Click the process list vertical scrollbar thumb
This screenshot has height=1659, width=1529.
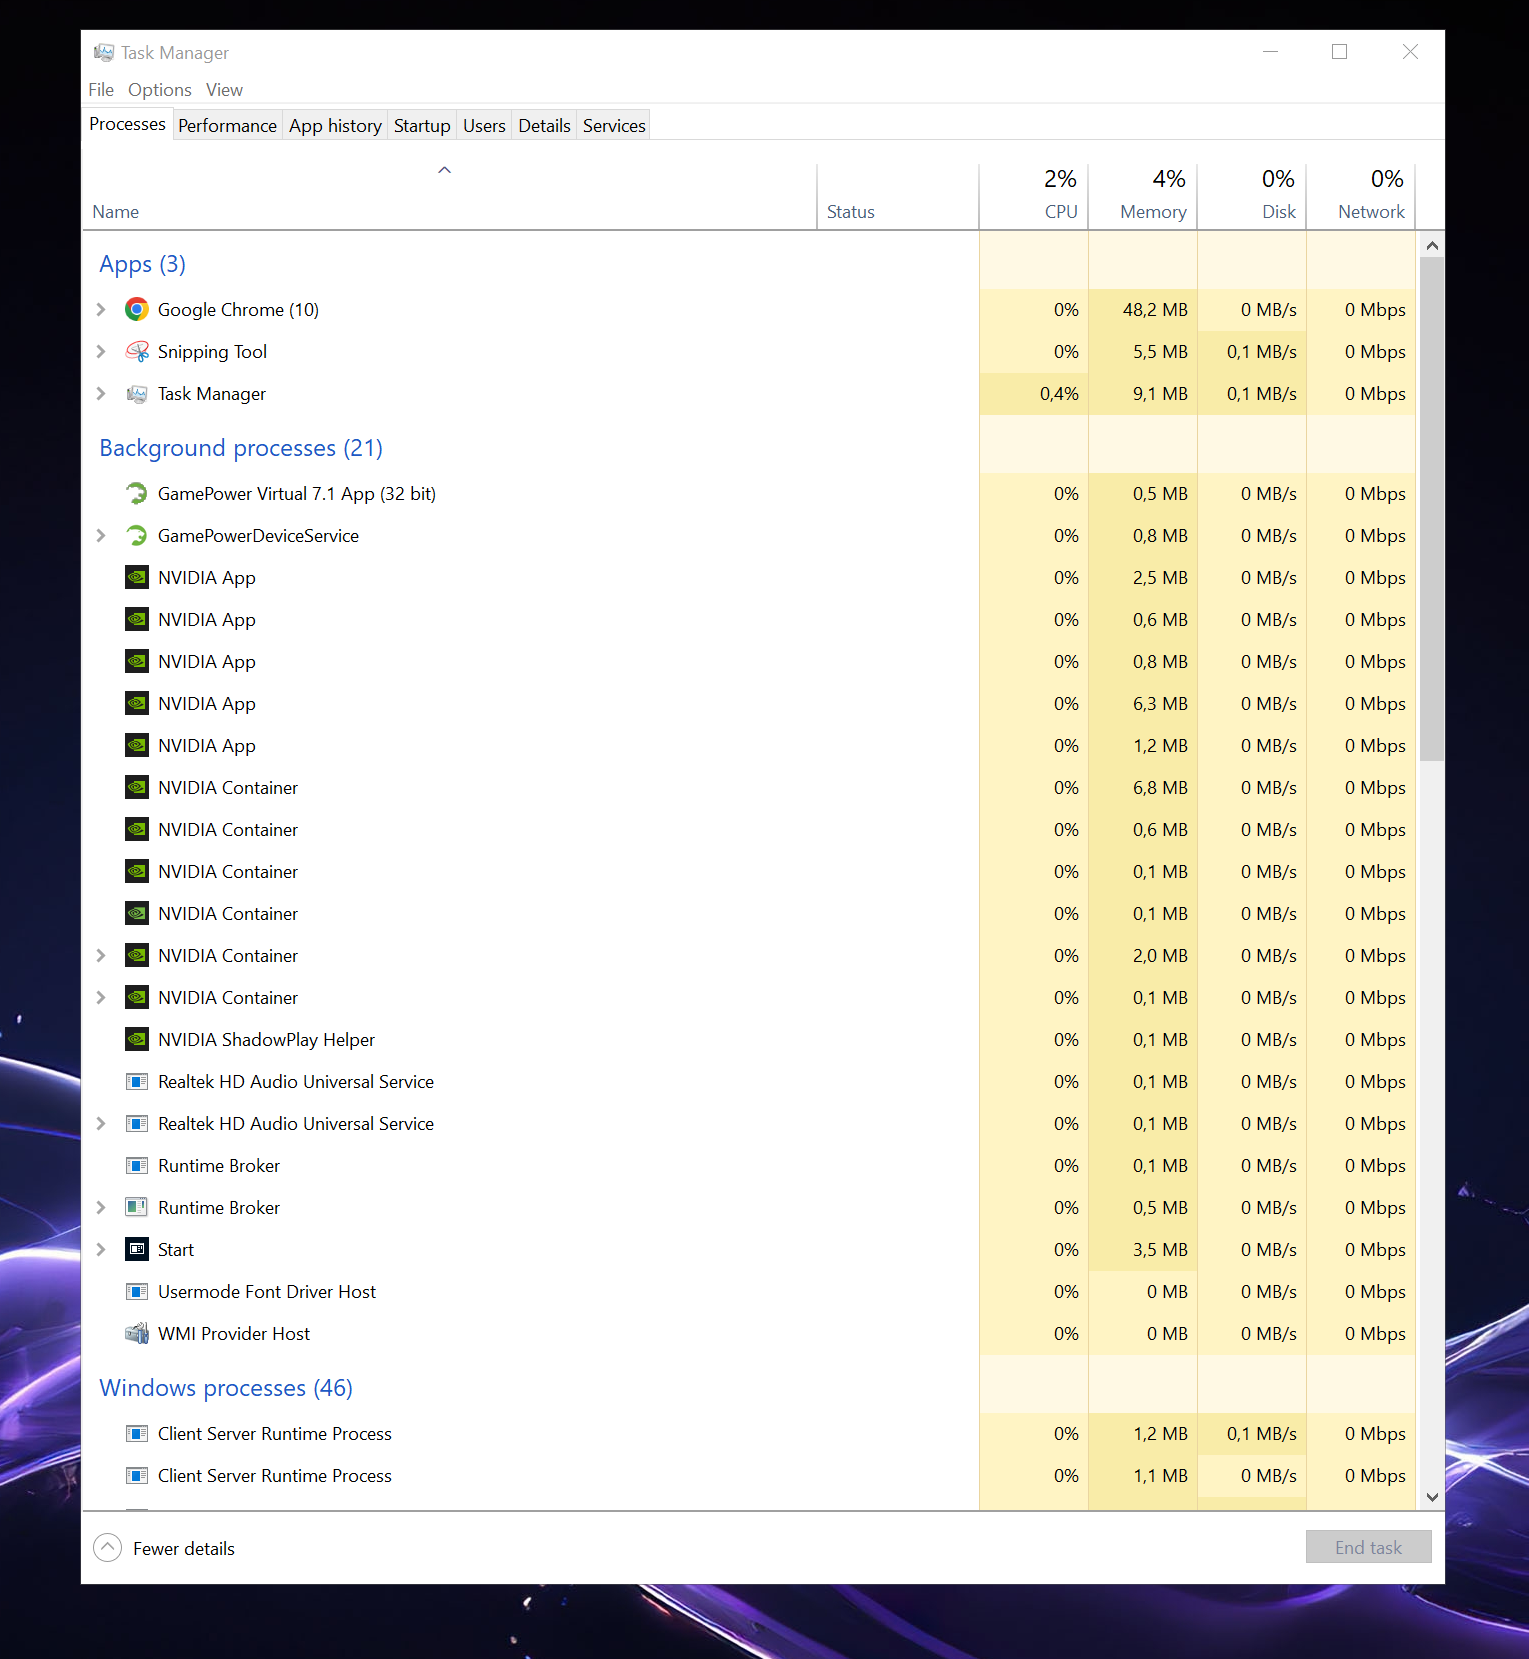[1432, 509]
